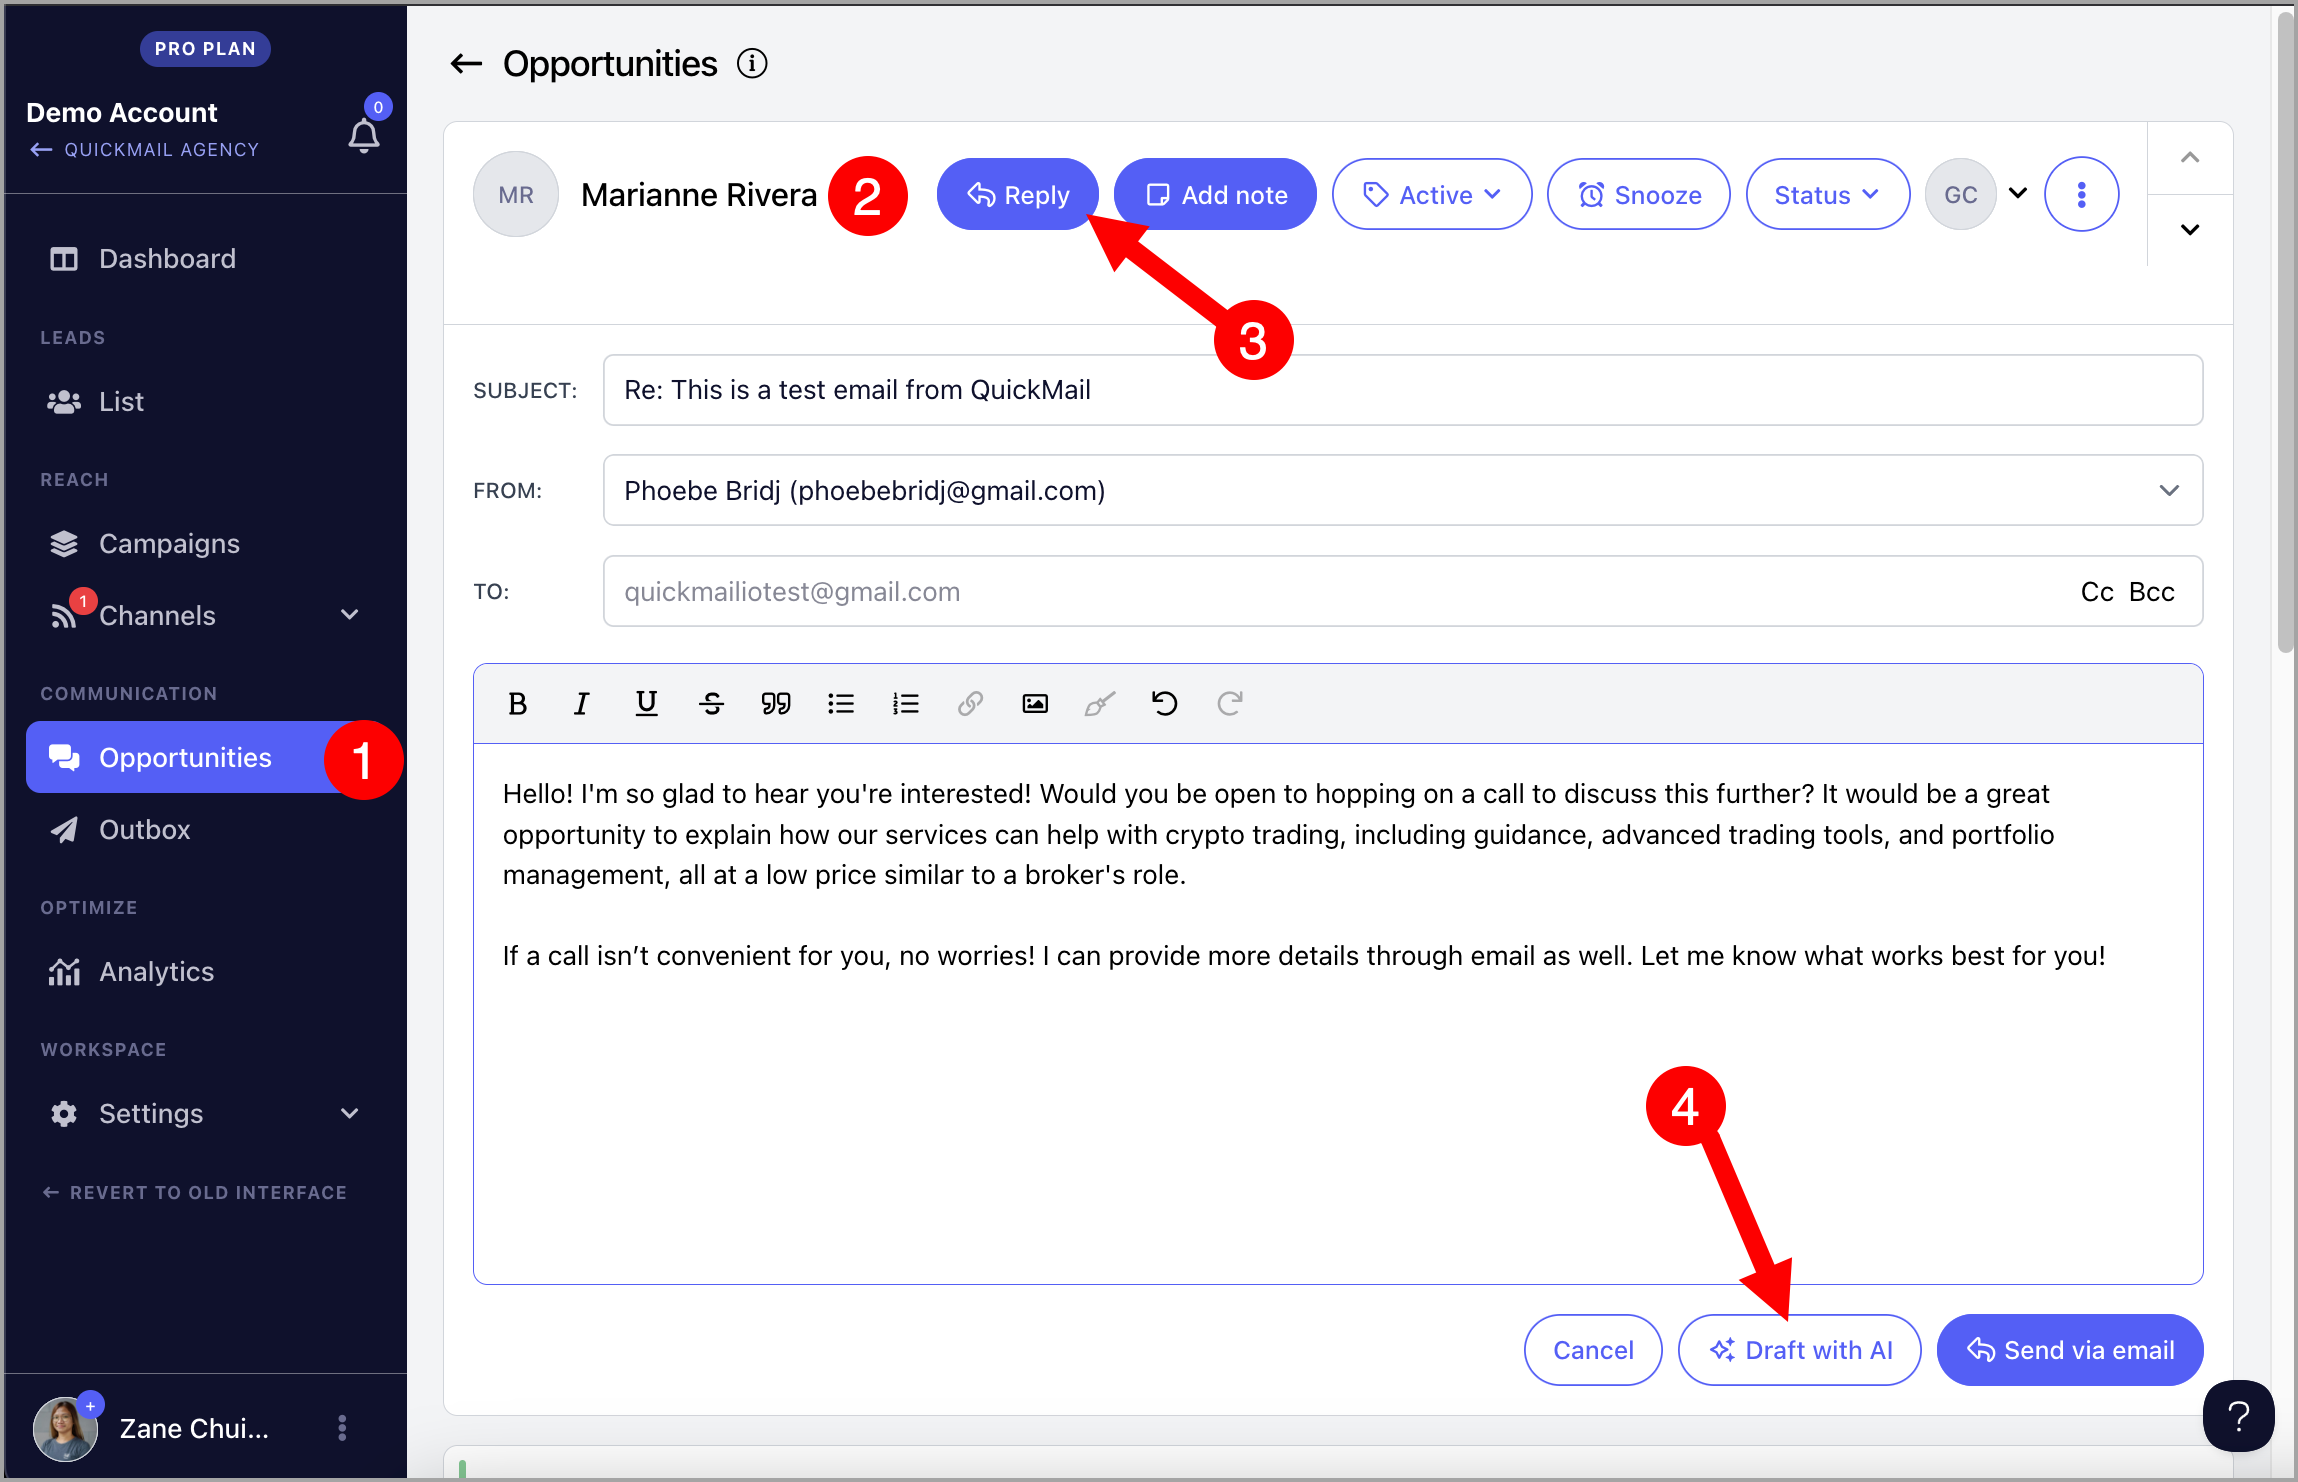Click Revert to old interface
Viewport: 2298px width, 1482px height.
(x=195, y=1193)
